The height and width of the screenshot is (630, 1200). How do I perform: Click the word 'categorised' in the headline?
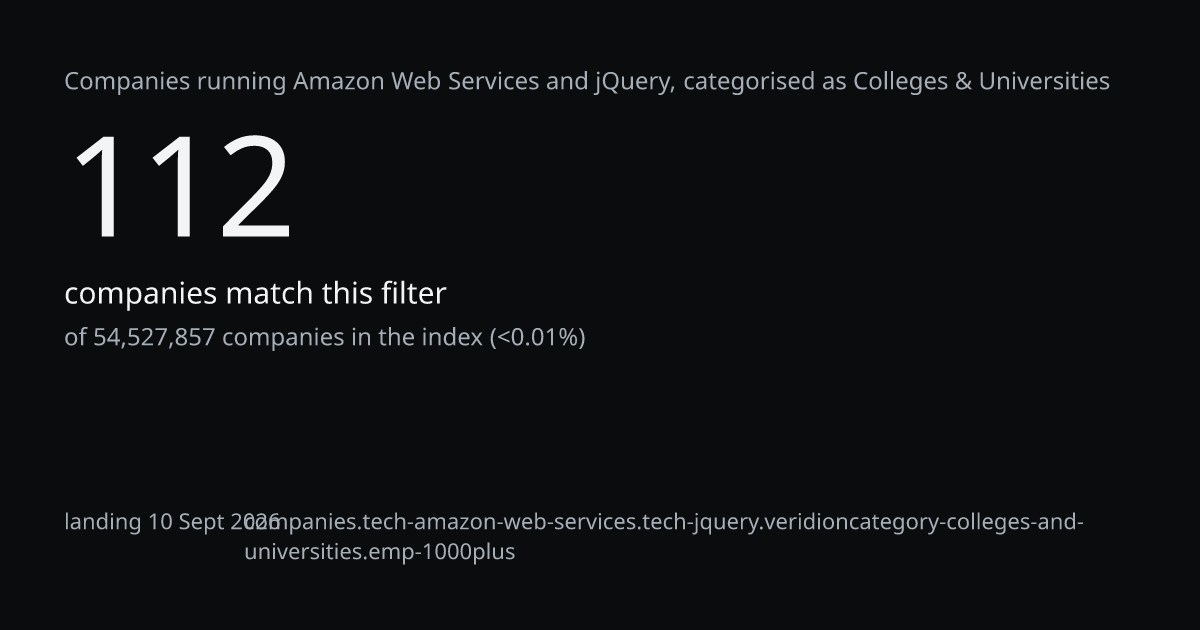click(749, 82)
